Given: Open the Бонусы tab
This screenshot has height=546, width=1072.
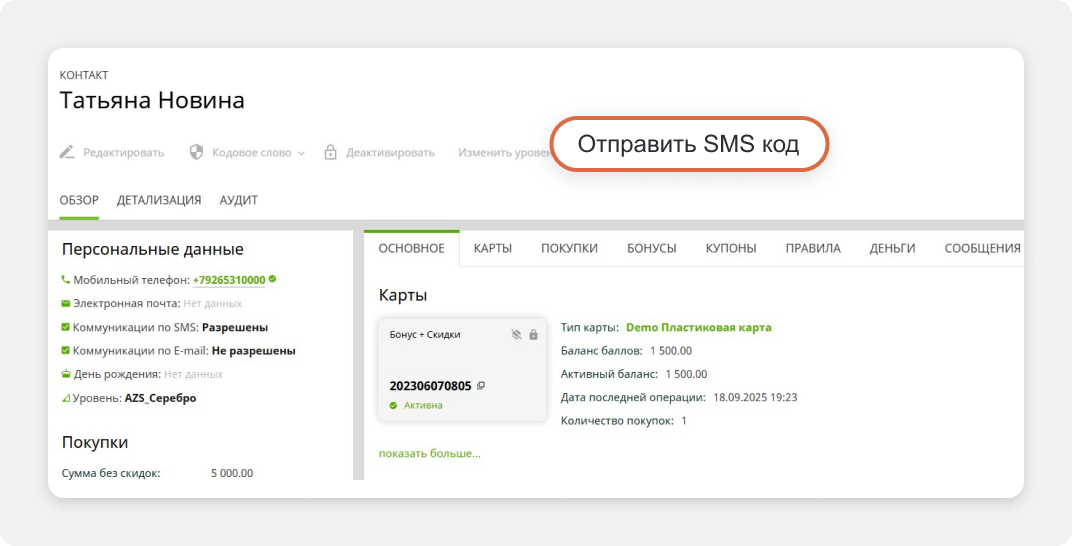Looking at the screenshot, I should (651, 248).
